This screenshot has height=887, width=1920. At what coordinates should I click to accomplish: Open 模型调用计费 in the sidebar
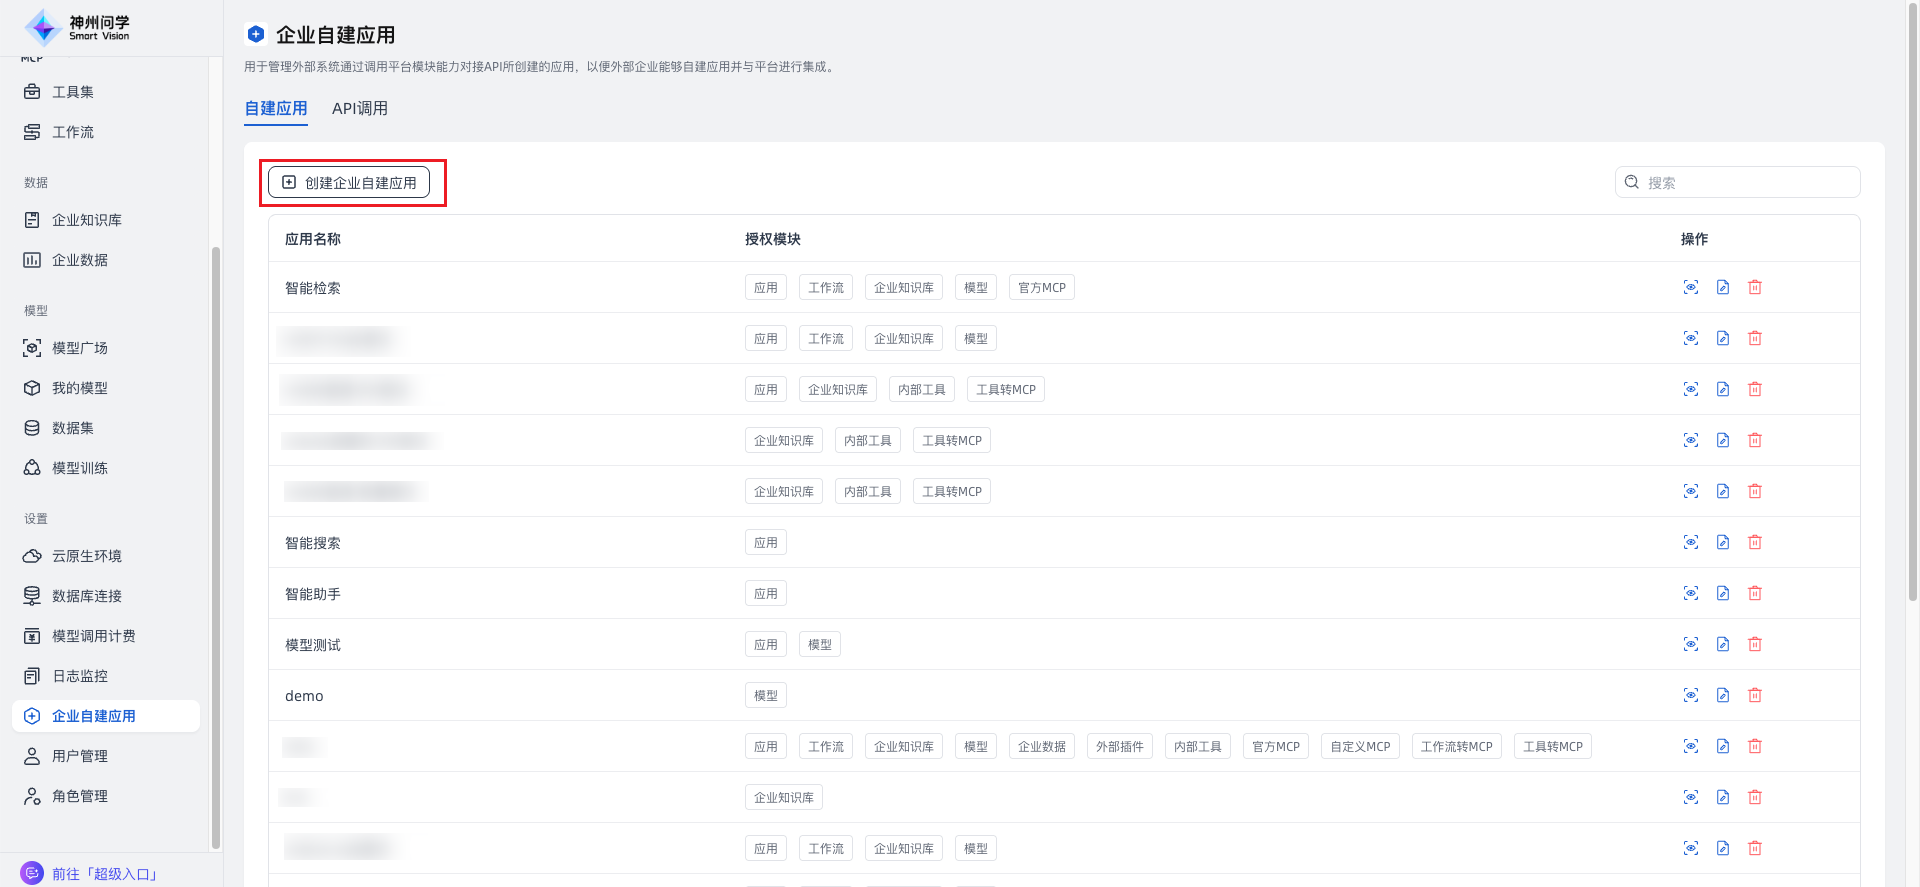point(94,636)
